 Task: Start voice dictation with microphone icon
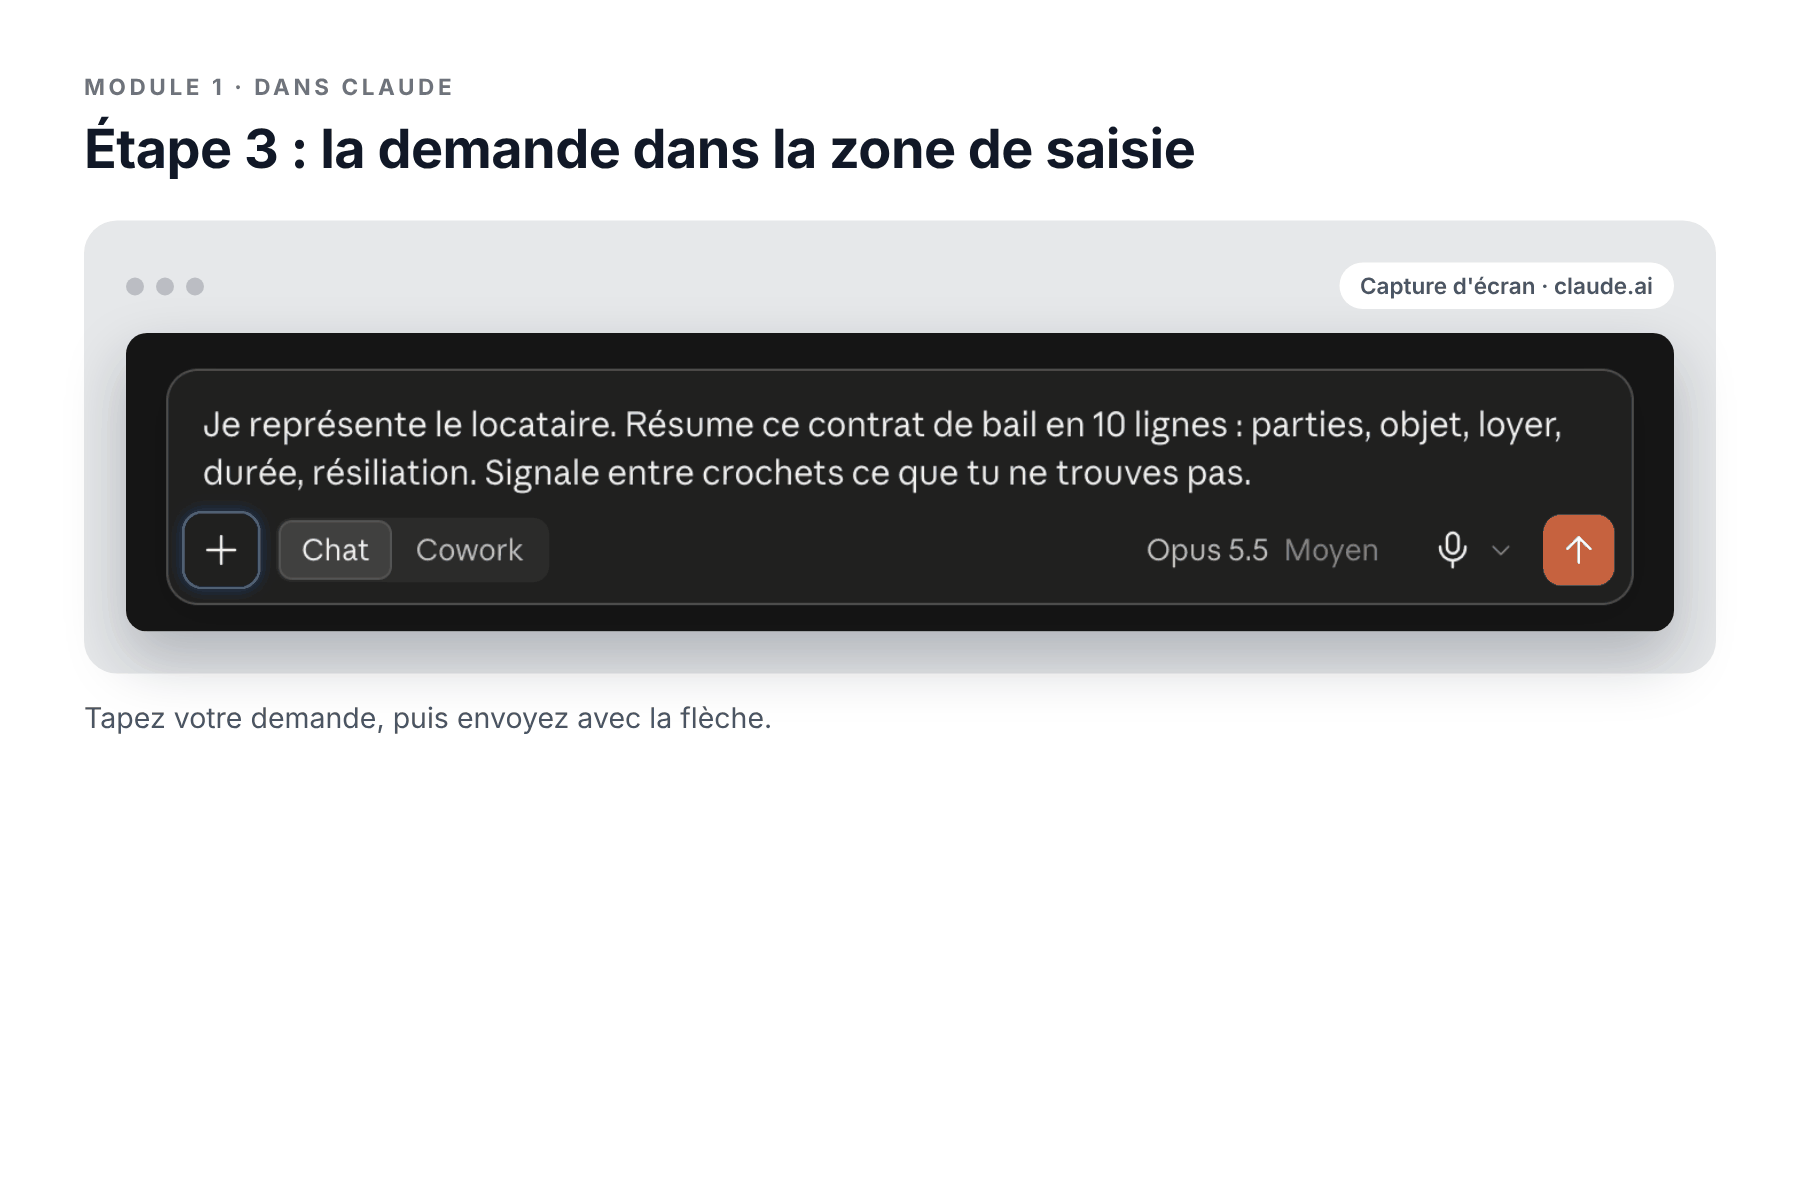[x=1452, y=550]
